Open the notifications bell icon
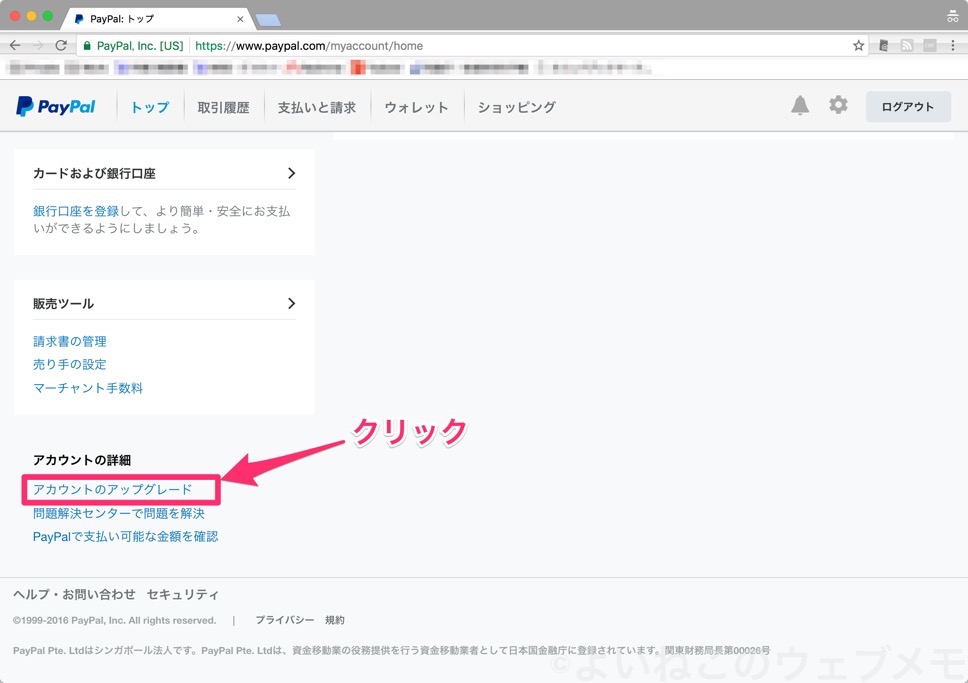Viewport: 968px width, 683px height. [799, 104]
